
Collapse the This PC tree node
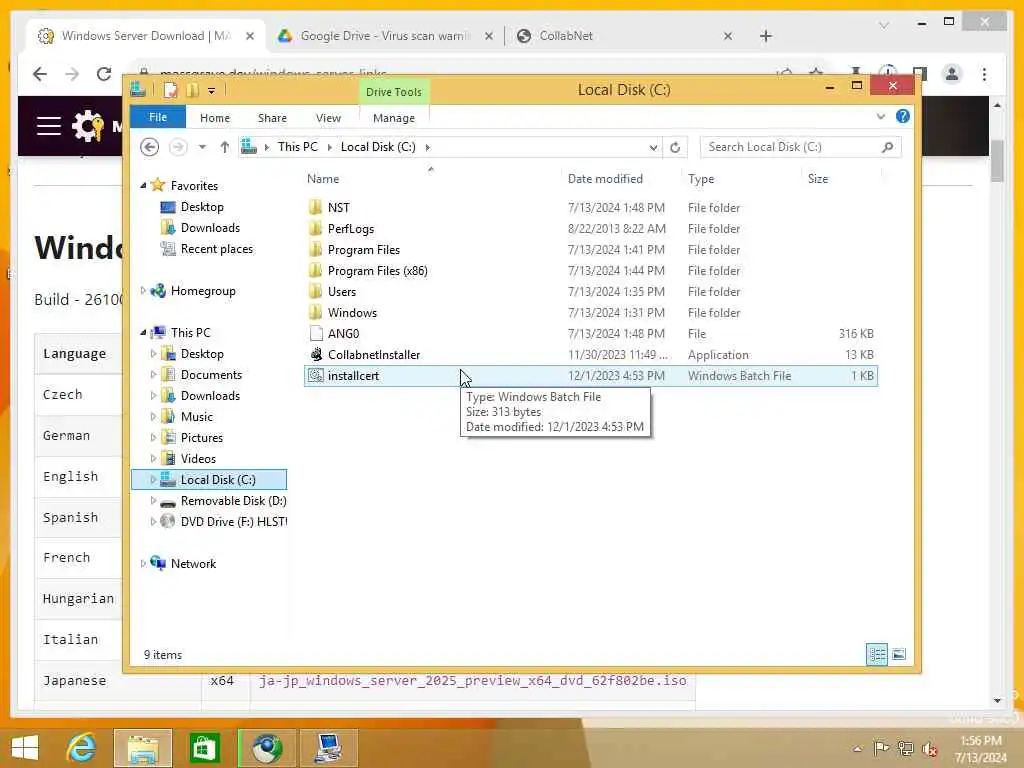pos(143,332)
